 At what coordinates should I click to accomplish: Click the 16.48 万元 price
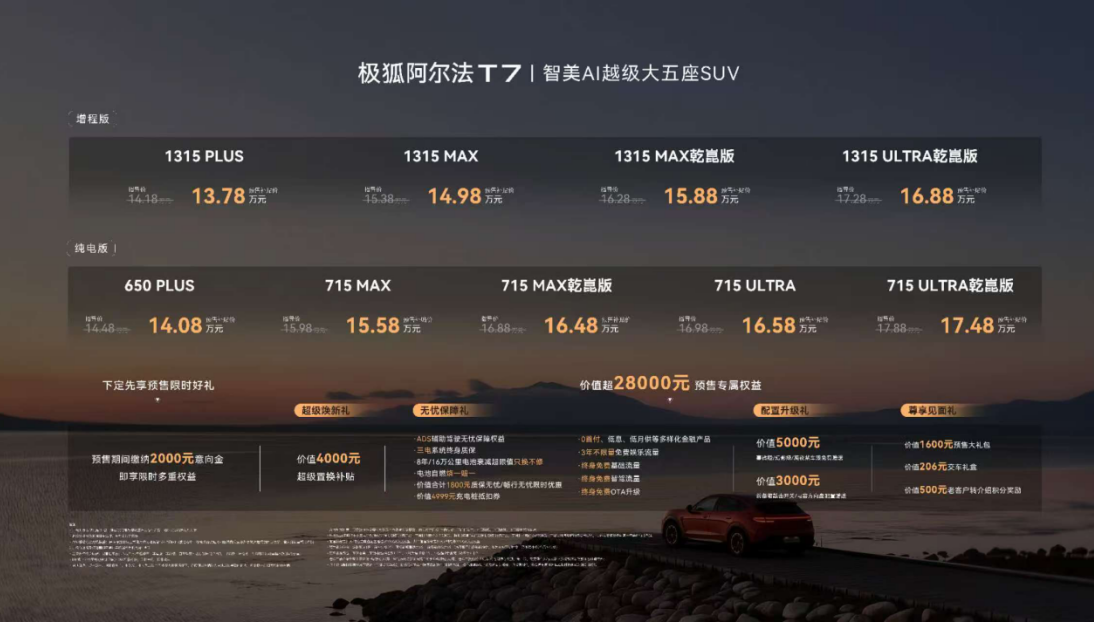581,325
